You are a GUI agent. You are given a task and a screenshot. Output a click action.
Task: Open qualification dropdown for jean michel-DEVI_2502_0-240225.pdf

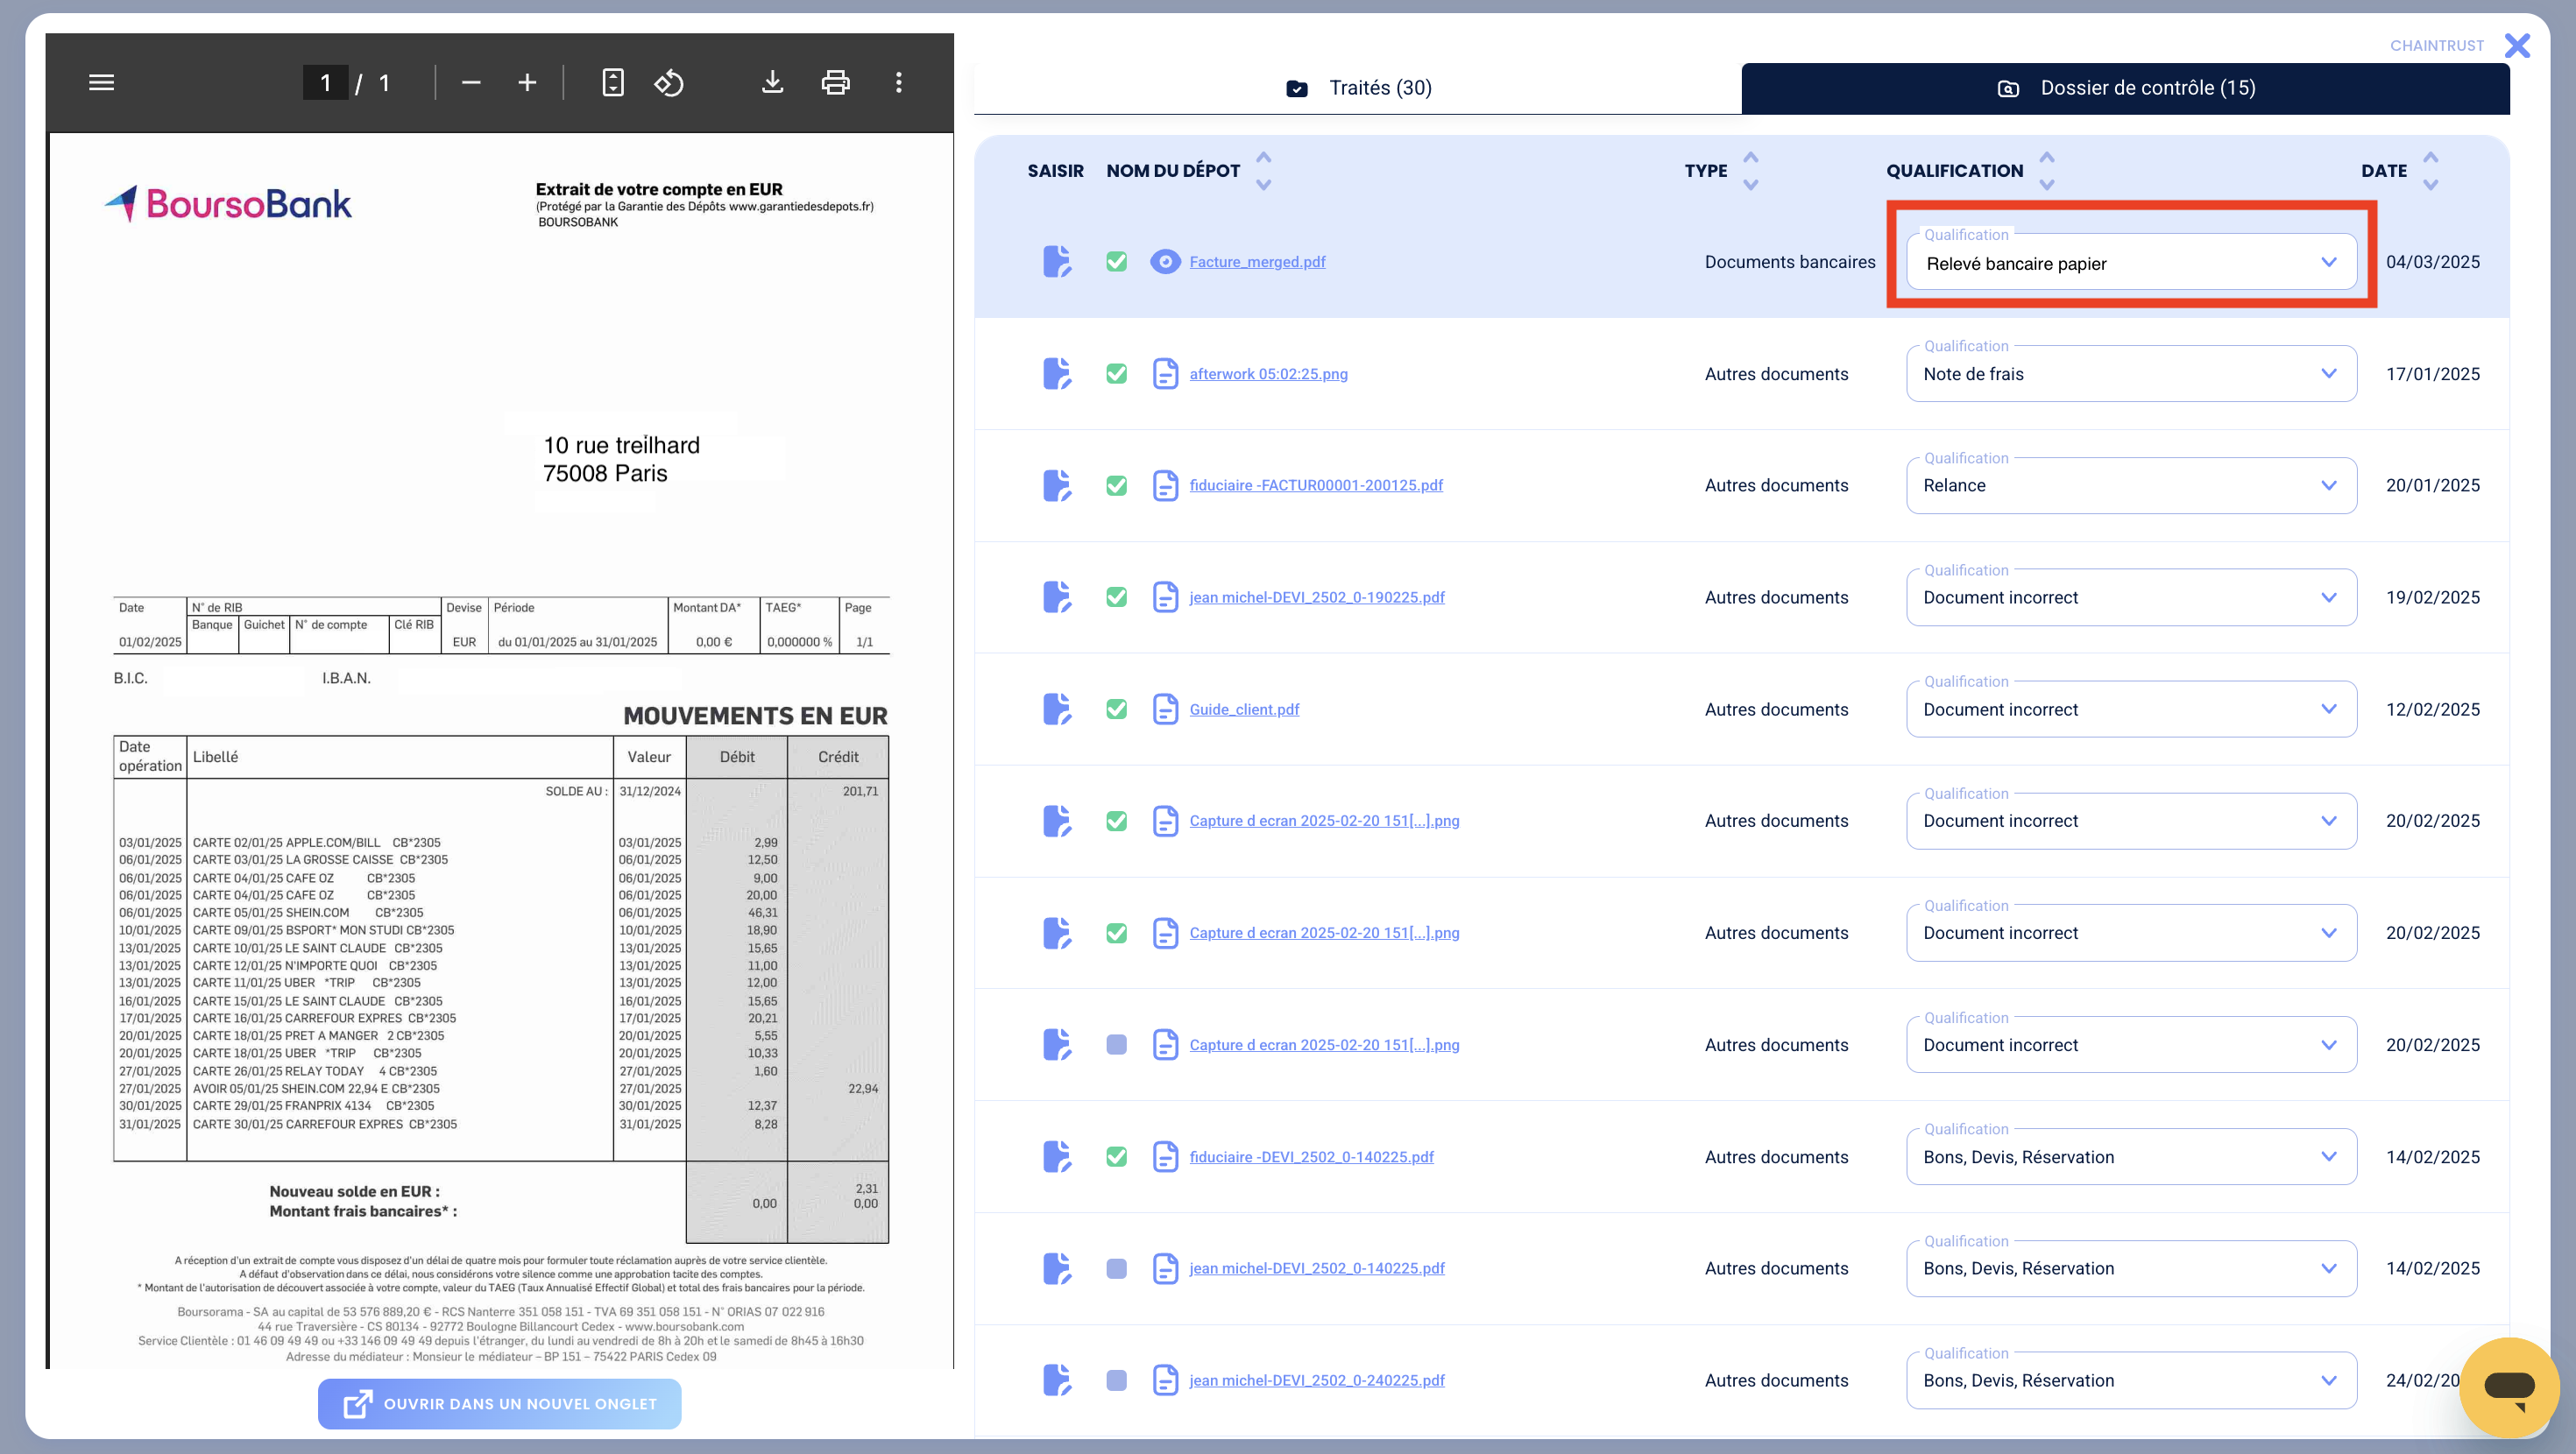(x=2131, y=1381)
